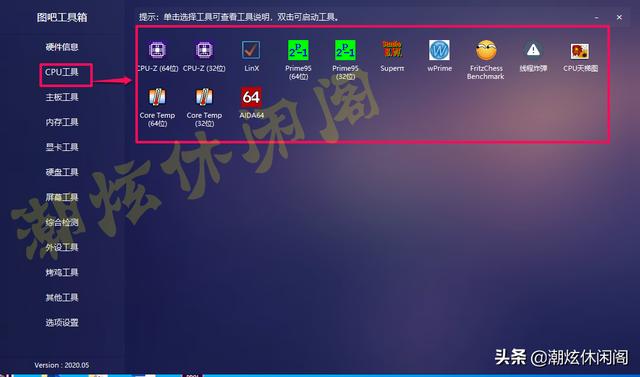Click the 提示 hint text at top
Screen dimensions: 640x377
[239, 17]
